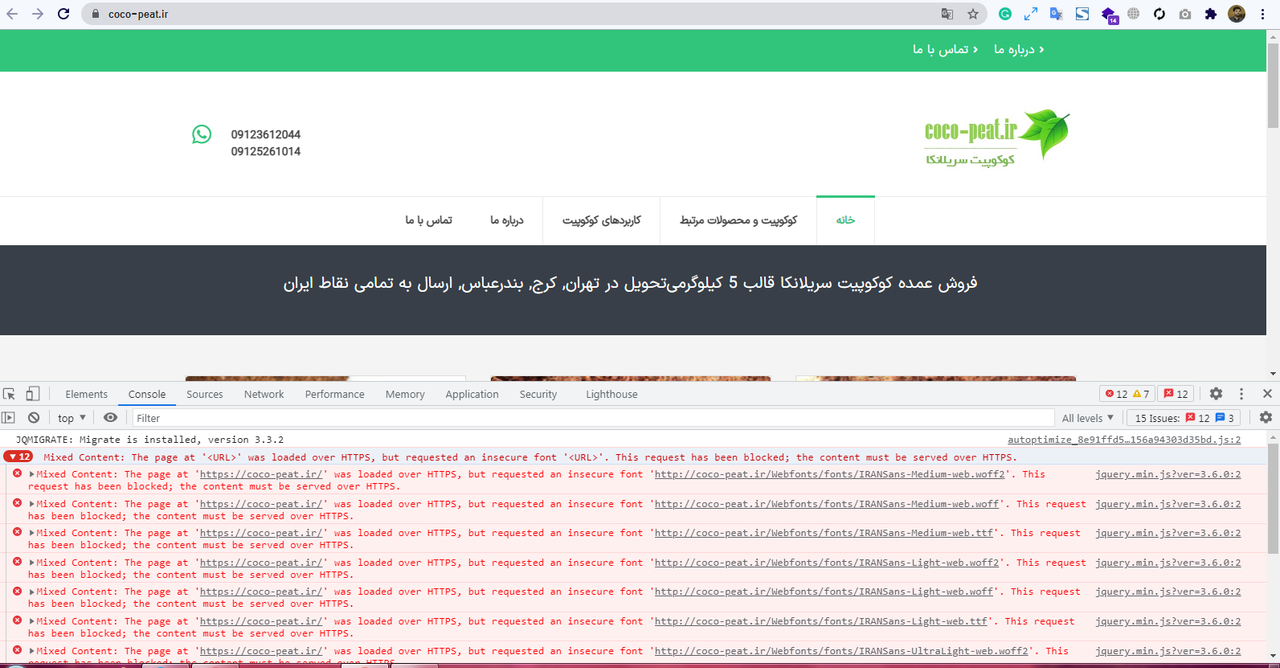Screen dimensions: 1280x668
Task: Open the Application tab
Action: click(472, 394)
